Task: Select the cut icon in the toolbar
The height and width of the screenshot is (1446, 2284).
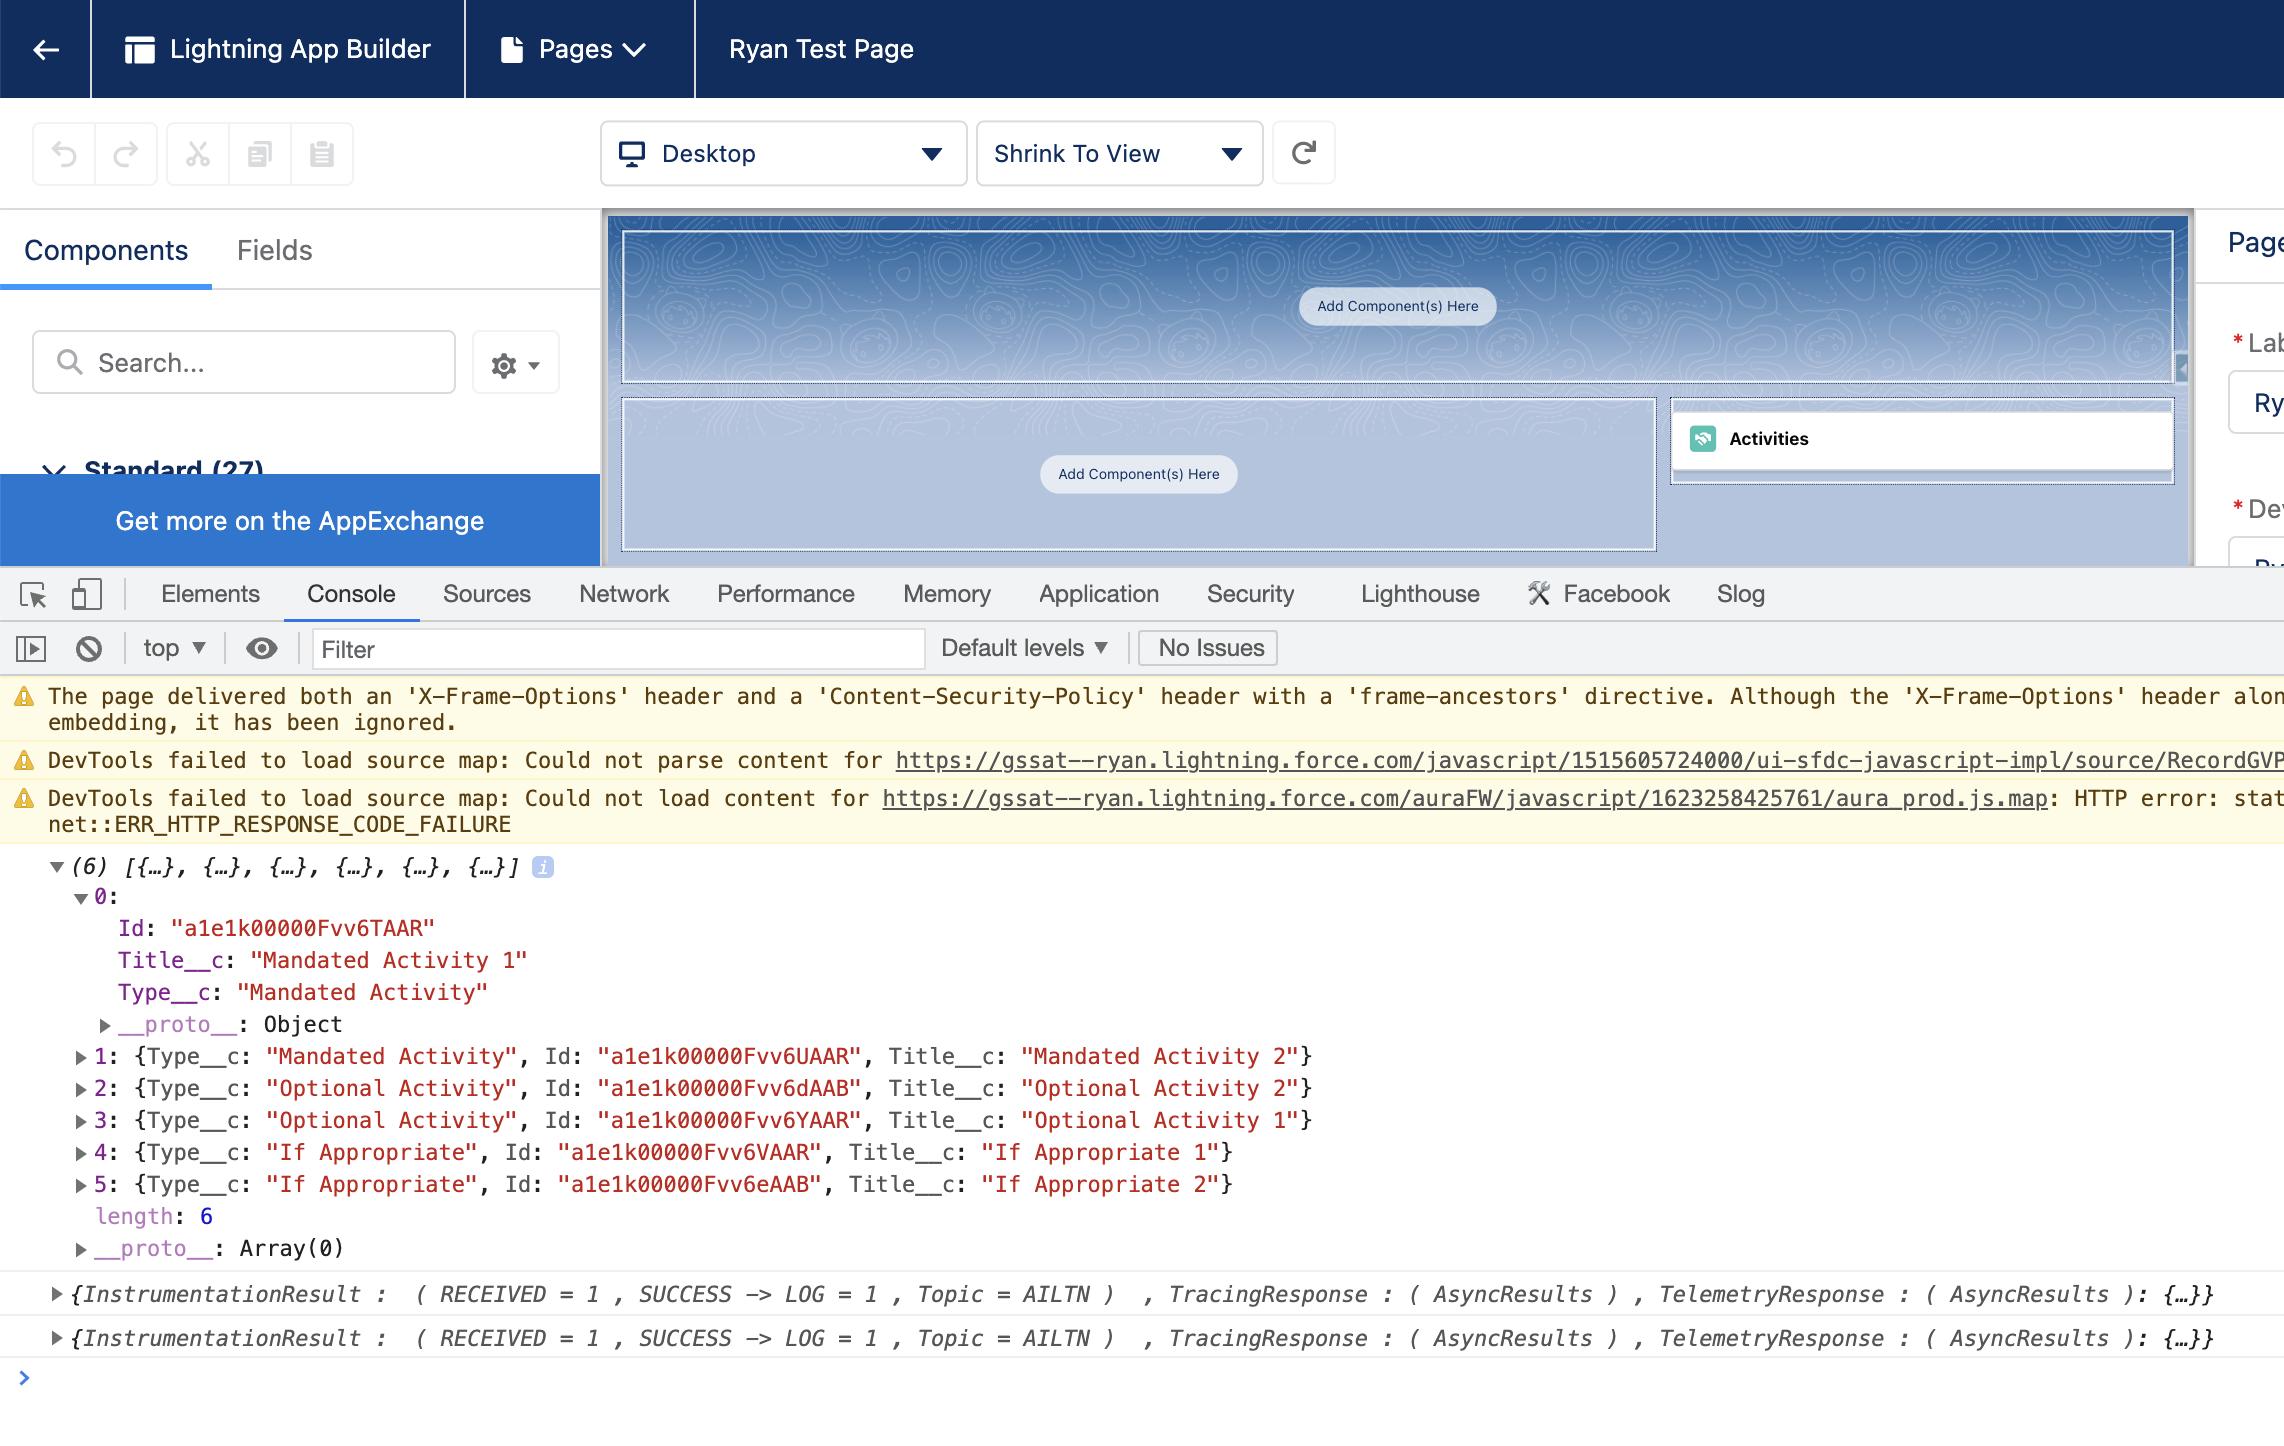Action: (198, 152)
